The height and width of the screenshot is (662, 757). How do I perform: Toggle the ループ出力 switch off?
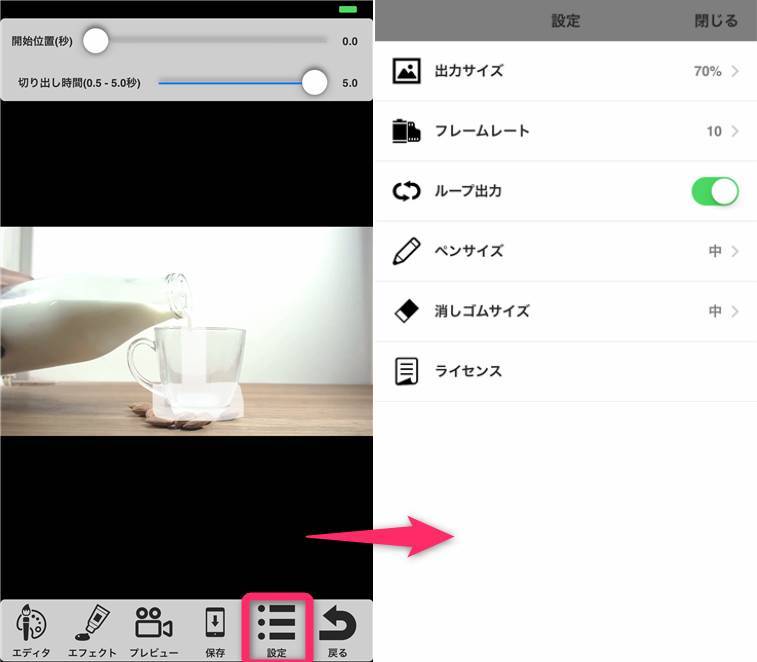pos(715,191)
